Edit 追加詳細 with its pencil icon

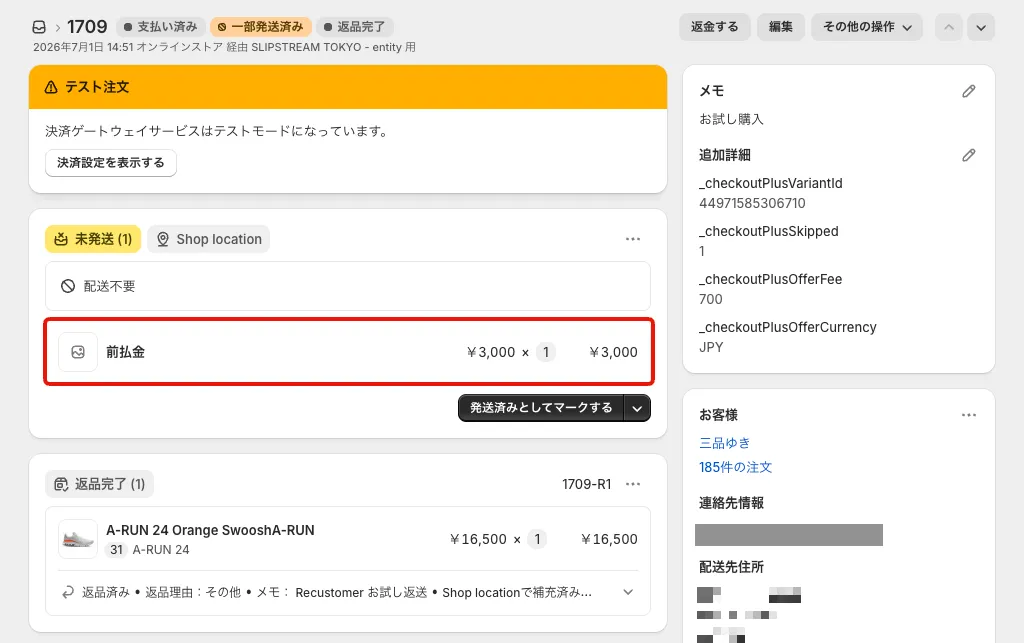click(x=968, y=155)
